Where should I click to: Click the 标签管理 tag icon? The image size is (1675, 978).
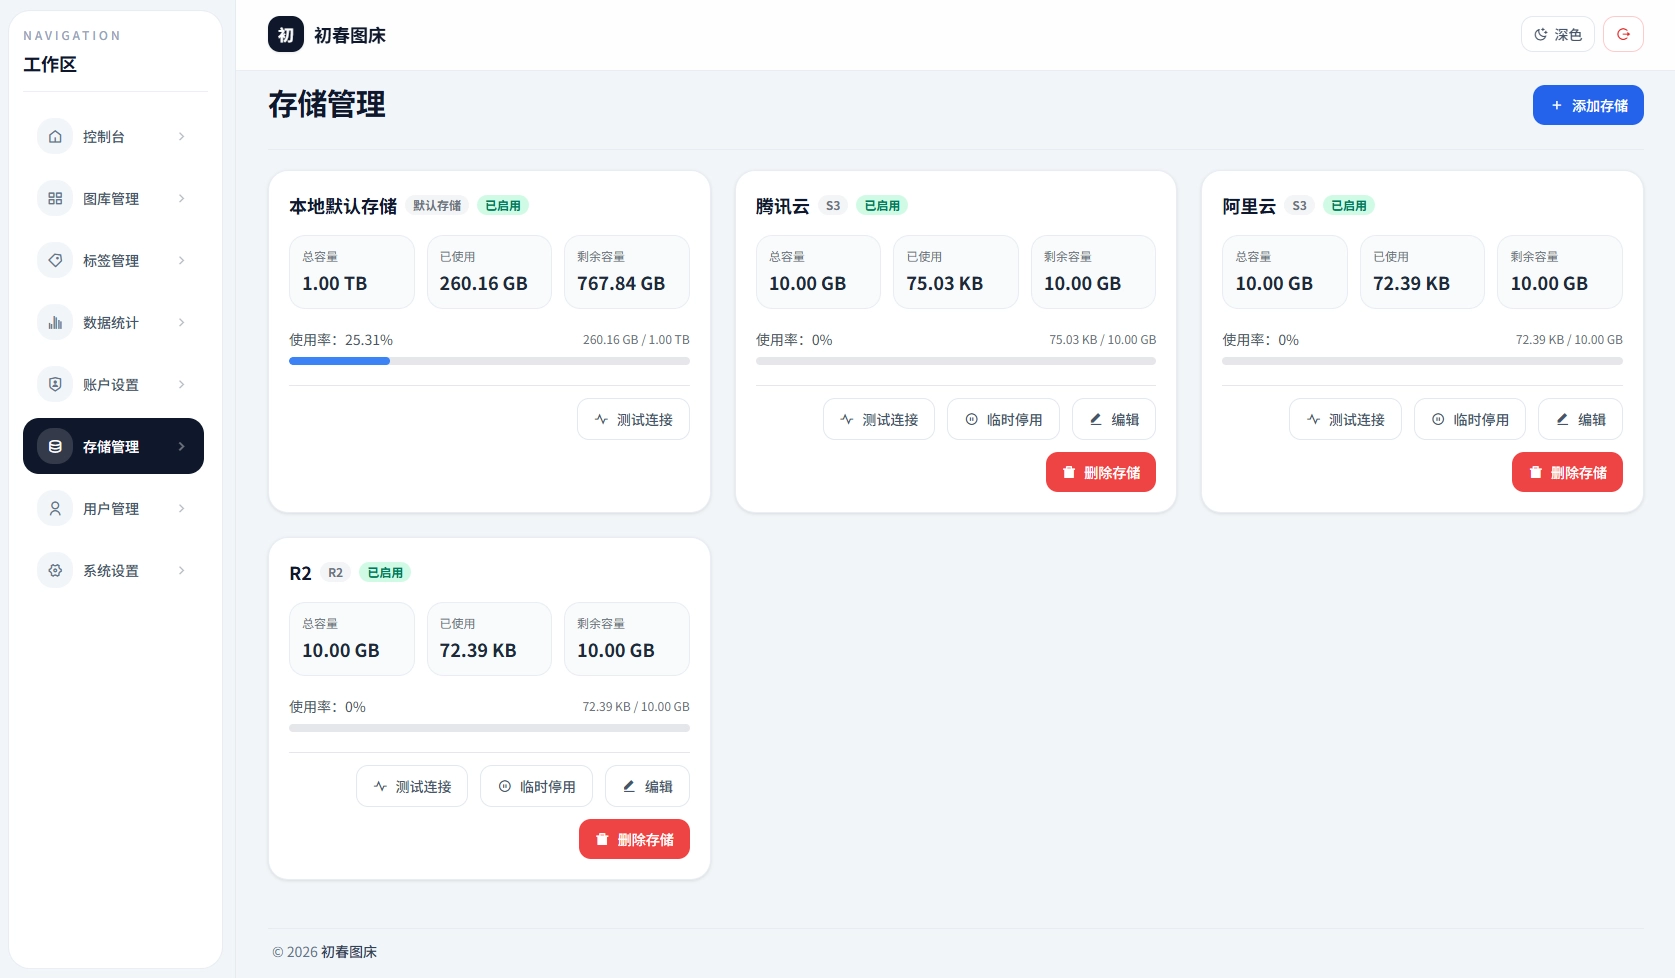[55, 260]
